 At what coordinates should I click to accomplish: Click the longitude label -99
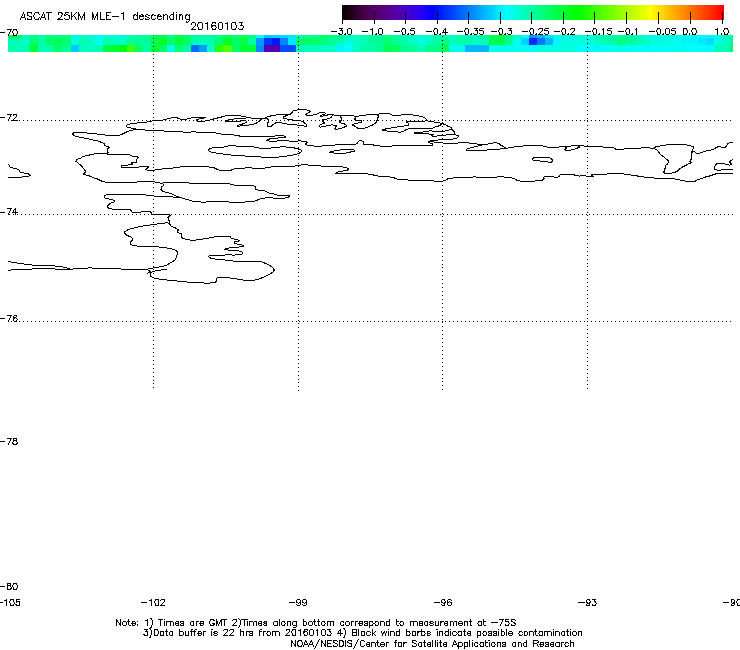click(298, 602)
